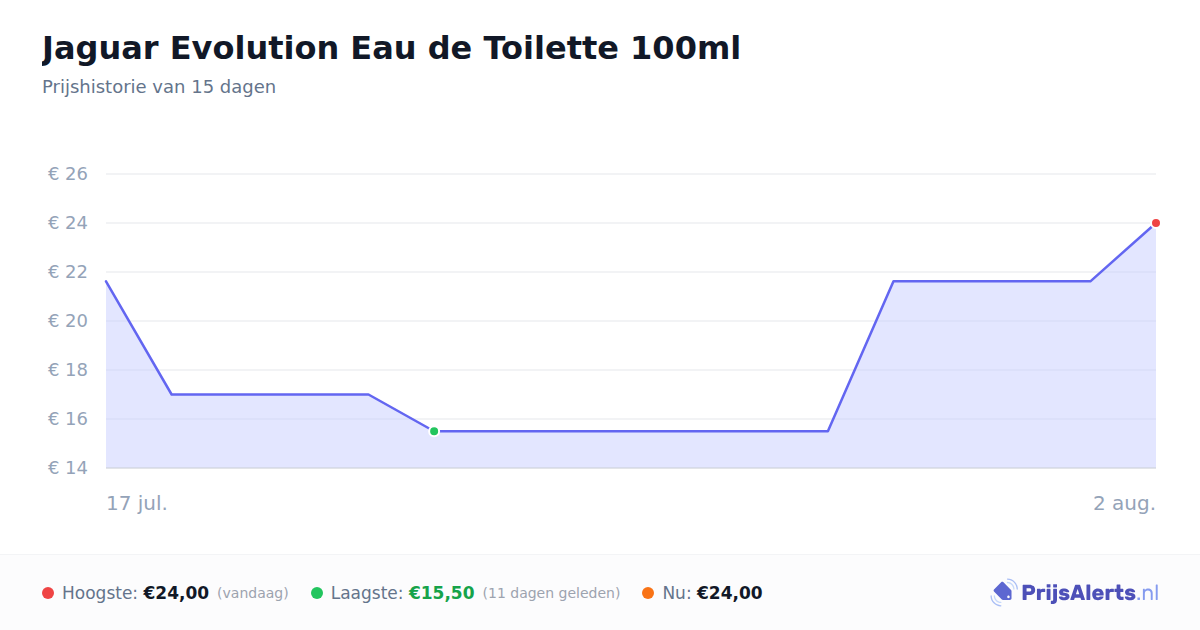1200x630 pixels.
Task: Click the green lowest-price dot on the chart
Action: click(x=434, y=431)
